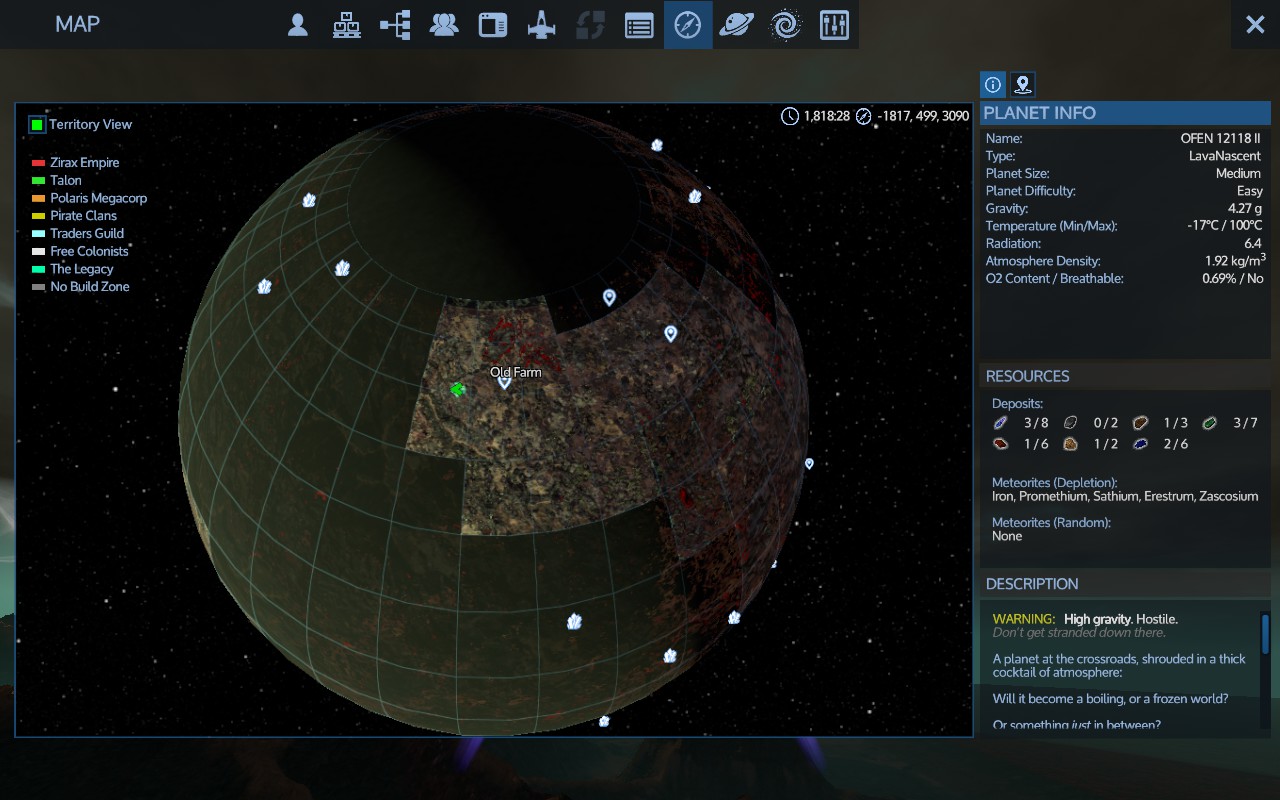Open the Factions group icon
1280x800 pixels.
(444, 25)
